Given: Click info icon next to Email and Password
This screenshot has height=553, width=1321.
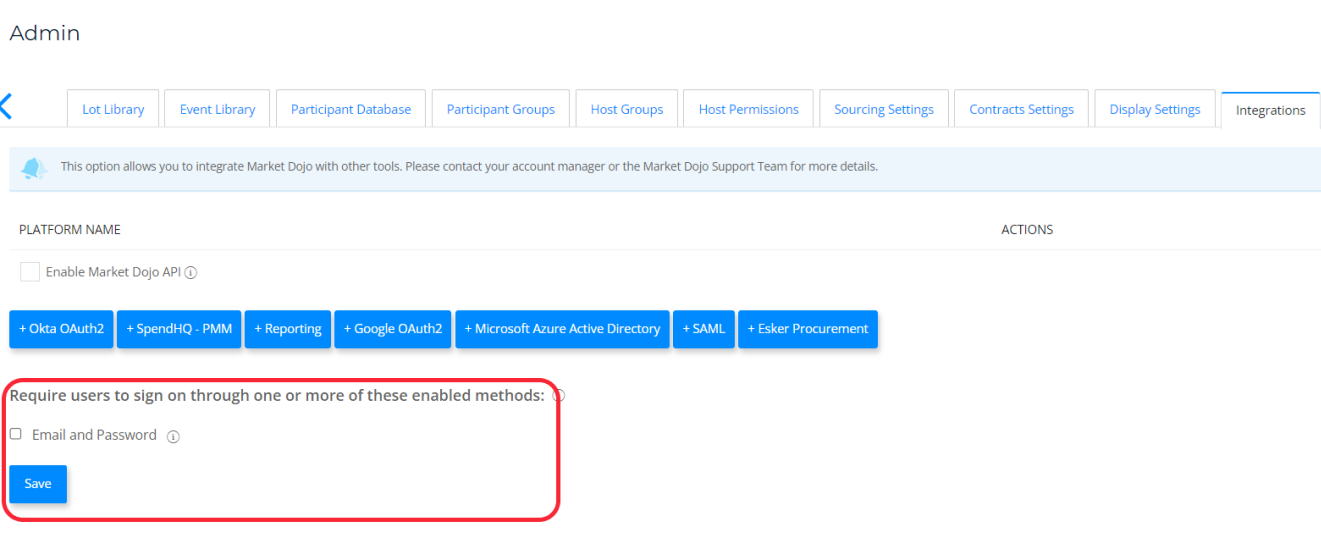Looking at the screenshot, I should point(173,436).
